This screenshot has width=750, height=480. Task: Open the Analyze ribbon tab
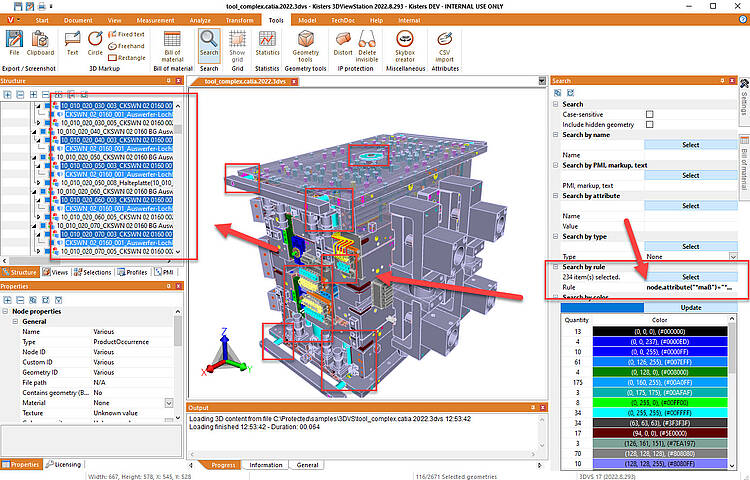point(200,20)
